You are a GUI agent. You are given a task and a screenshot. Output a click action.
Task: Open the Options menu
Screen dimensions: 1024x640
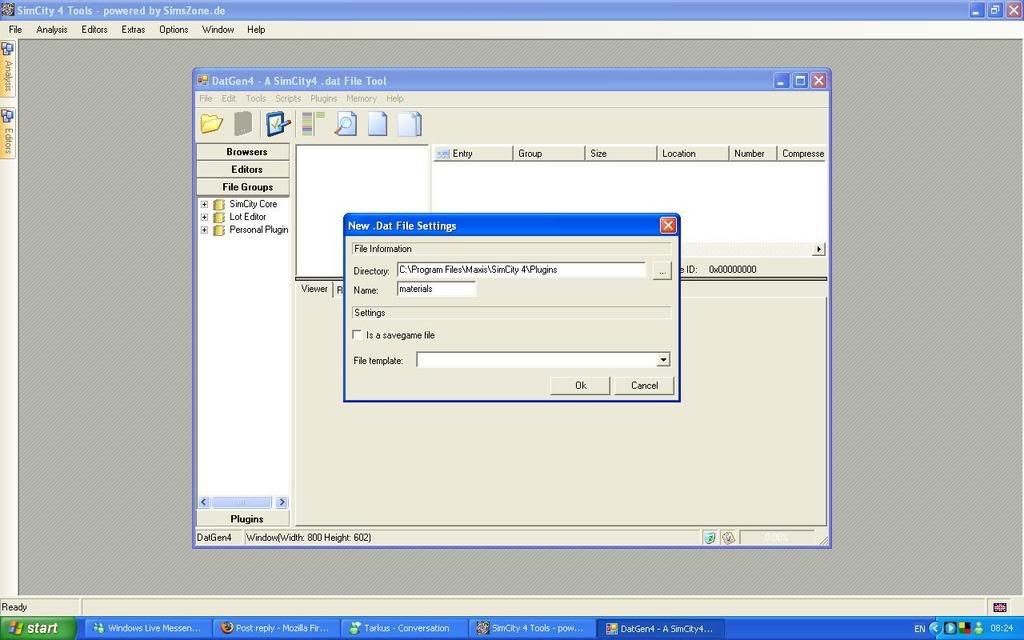coord(174,29)
